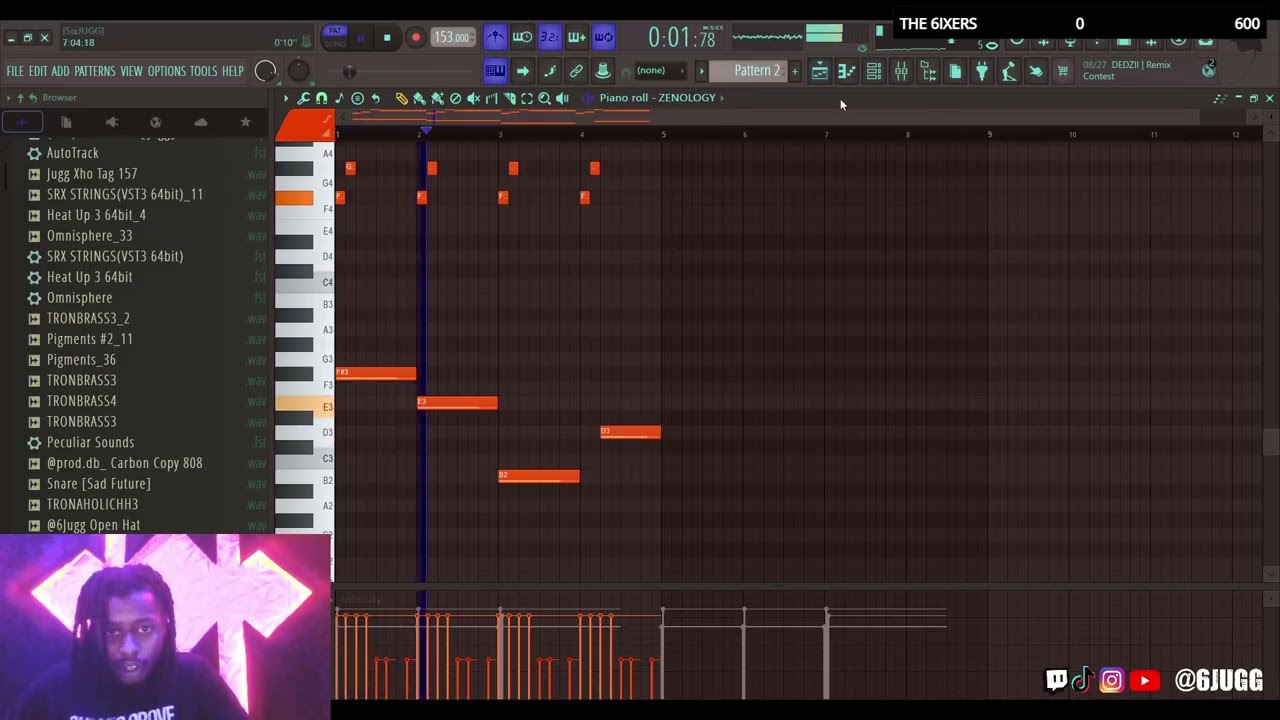Switch browser to sounds speaker tab

pyautogui.click(x=111, y=122)
